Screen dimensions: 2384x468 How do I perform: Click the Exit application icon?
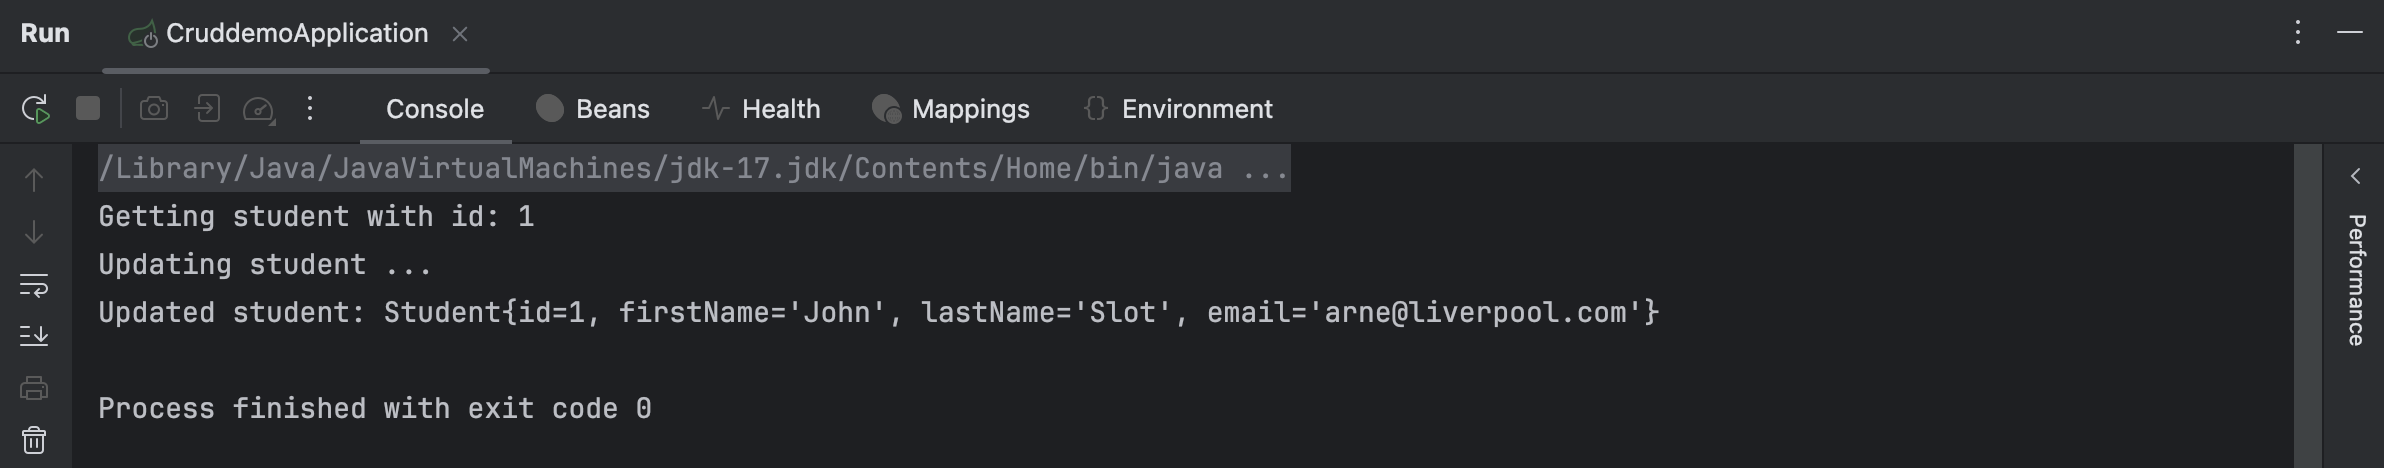(x=207, y=108)
